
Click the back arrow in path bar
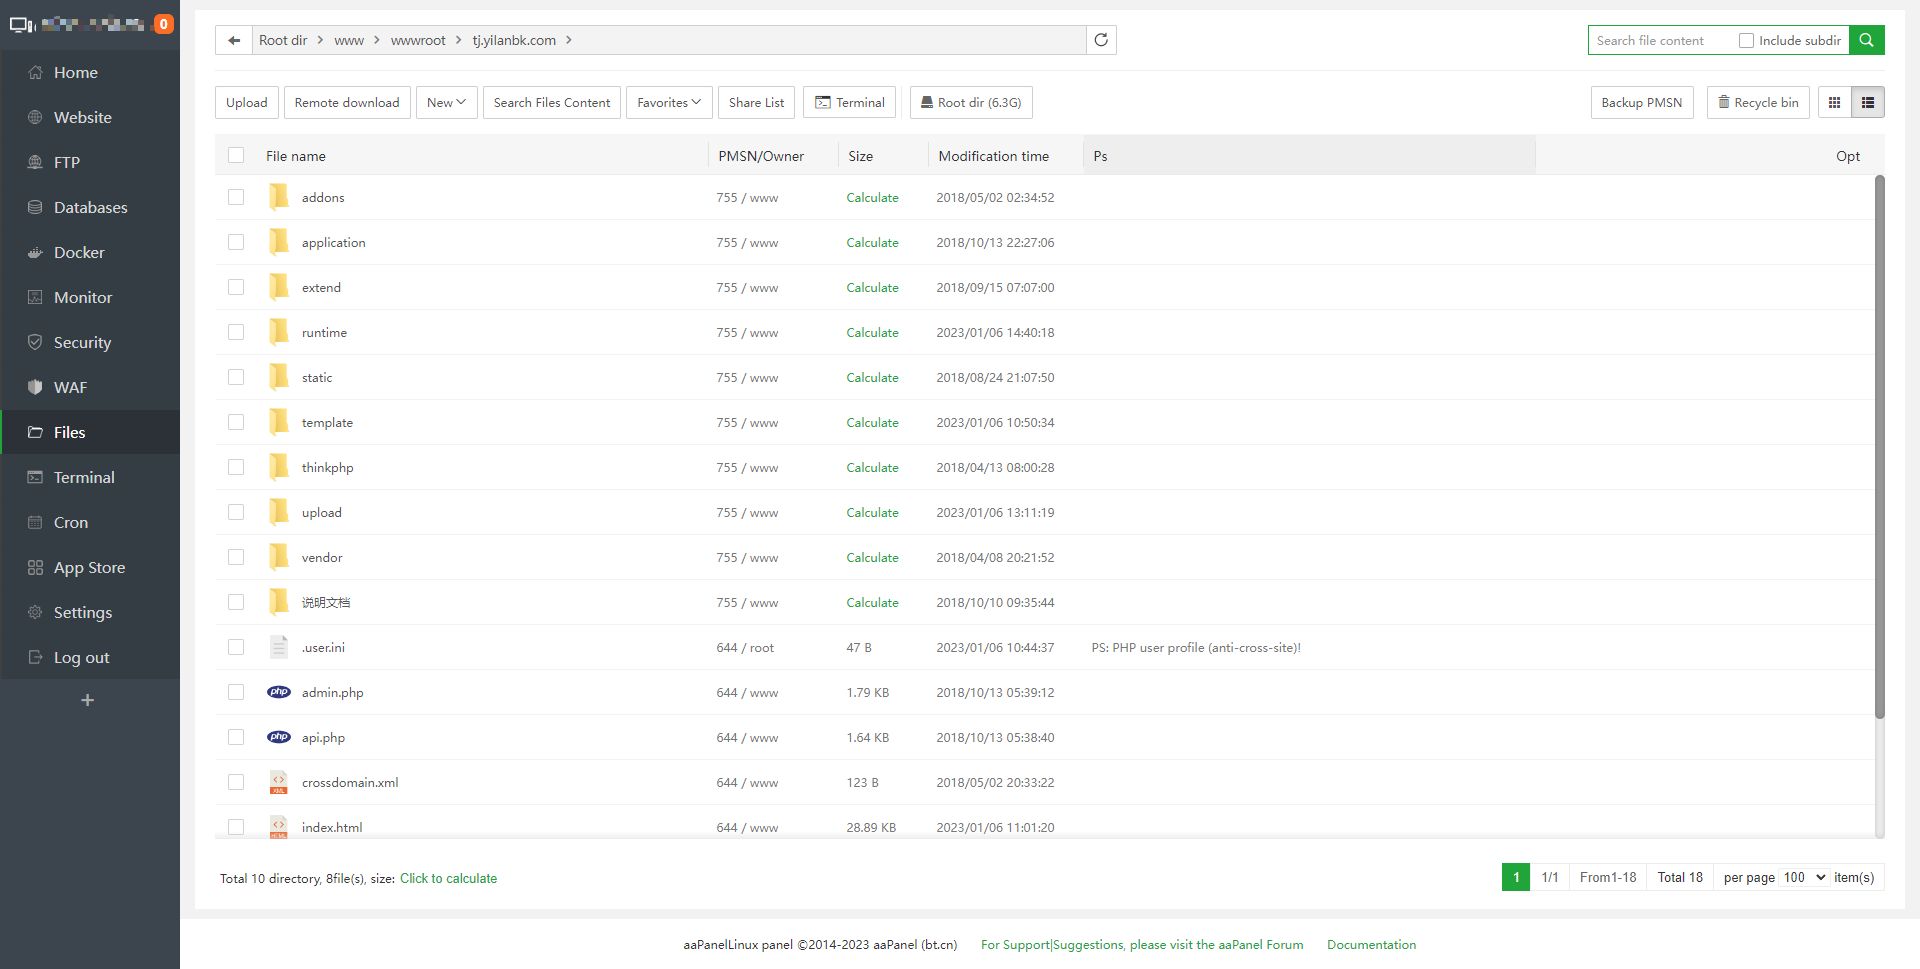point(234,40)
